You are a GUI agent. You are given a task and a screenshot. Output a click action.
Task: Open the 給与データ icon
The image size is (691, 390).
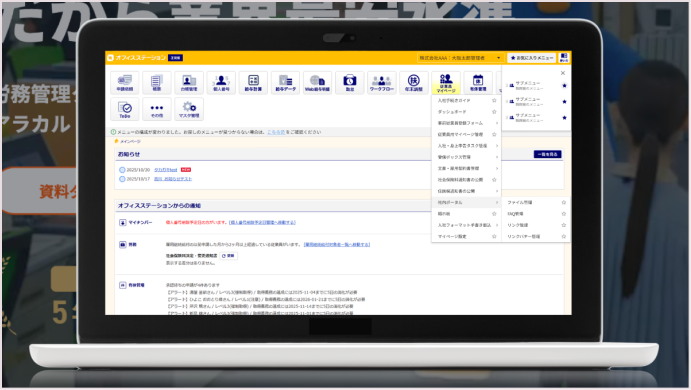[286, 82]
